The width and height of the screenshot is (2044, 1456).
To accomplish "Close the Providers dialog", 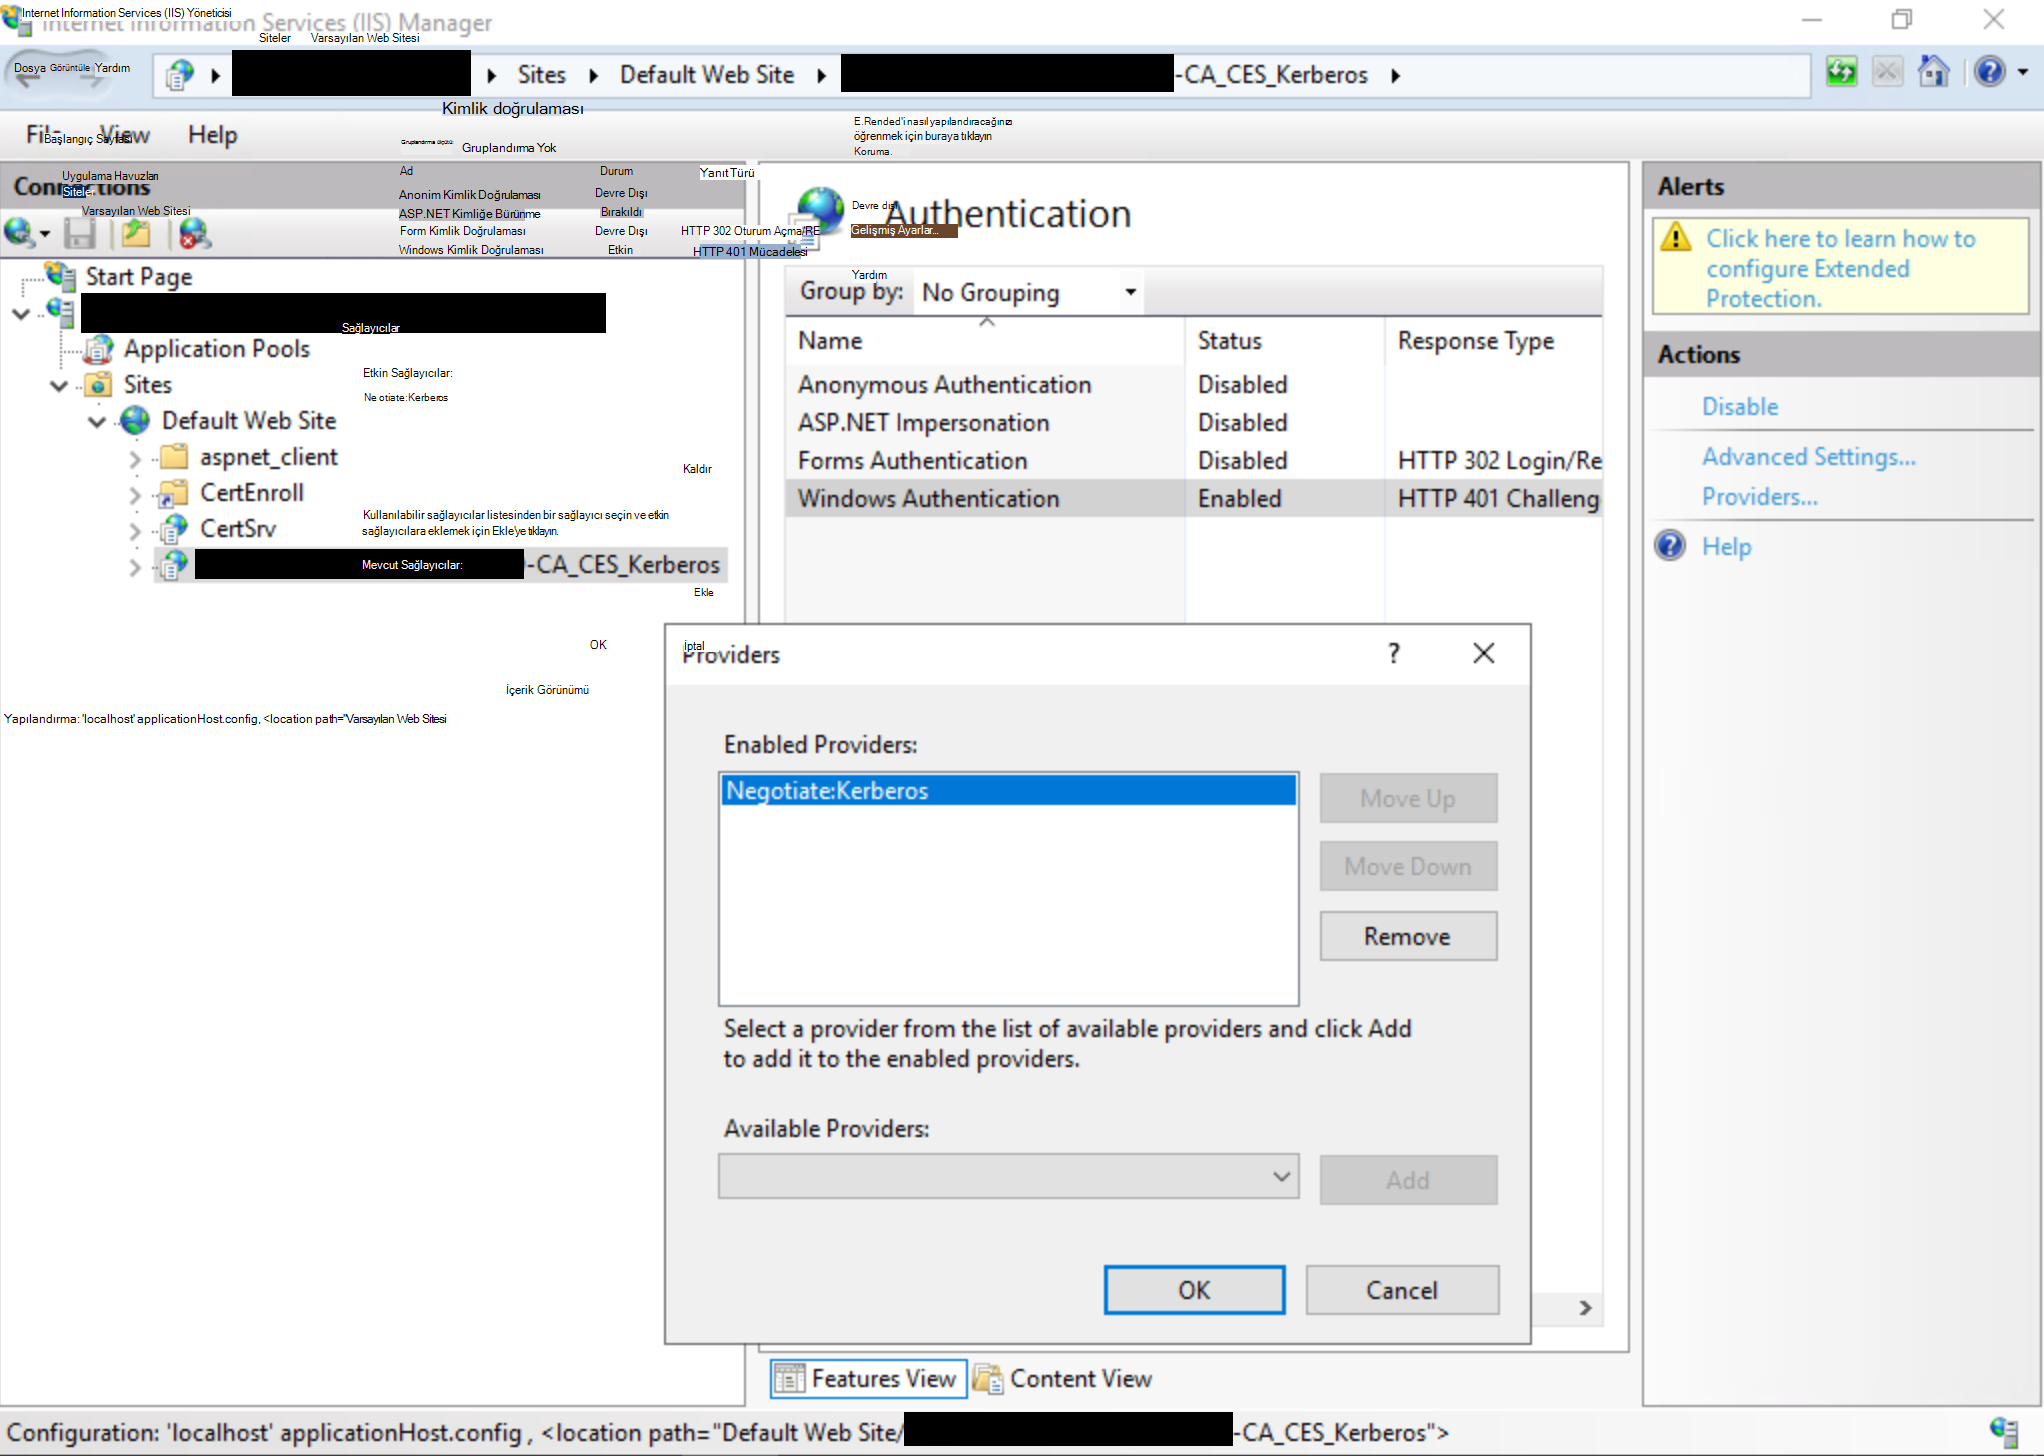I will click(x=1484, y=653).
